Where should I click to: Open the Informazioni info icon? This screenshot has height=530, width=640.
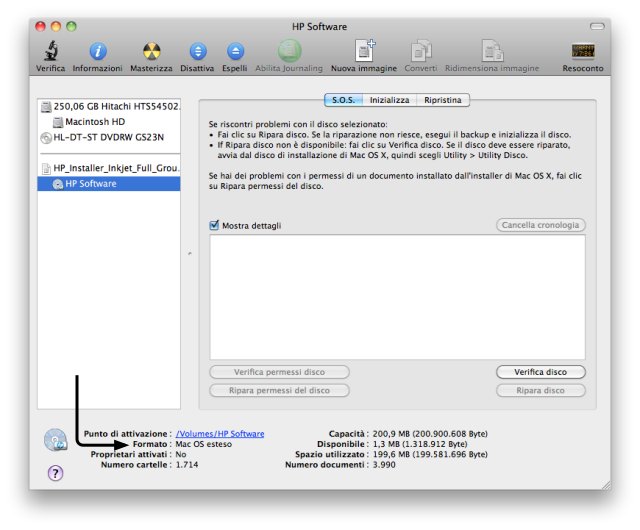[98, 51]
